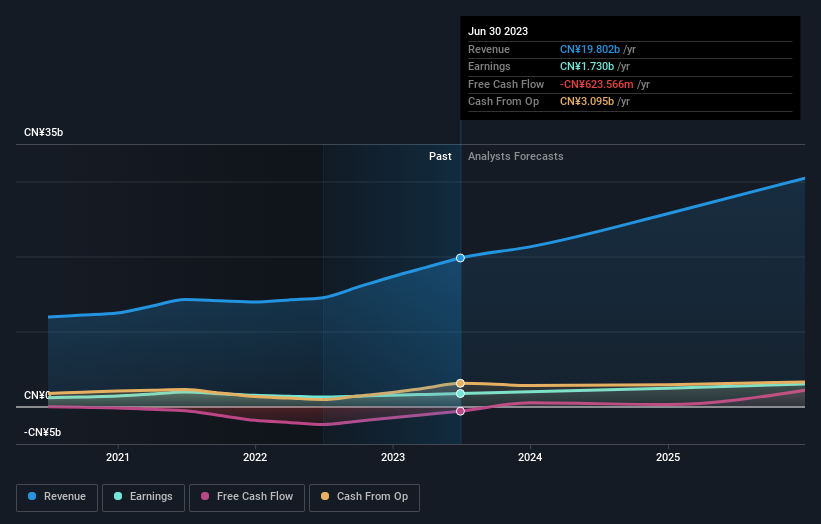This screenshot has width=821, height=524.
Task: Click the orange Cash From Op data point
Action: 460,383
